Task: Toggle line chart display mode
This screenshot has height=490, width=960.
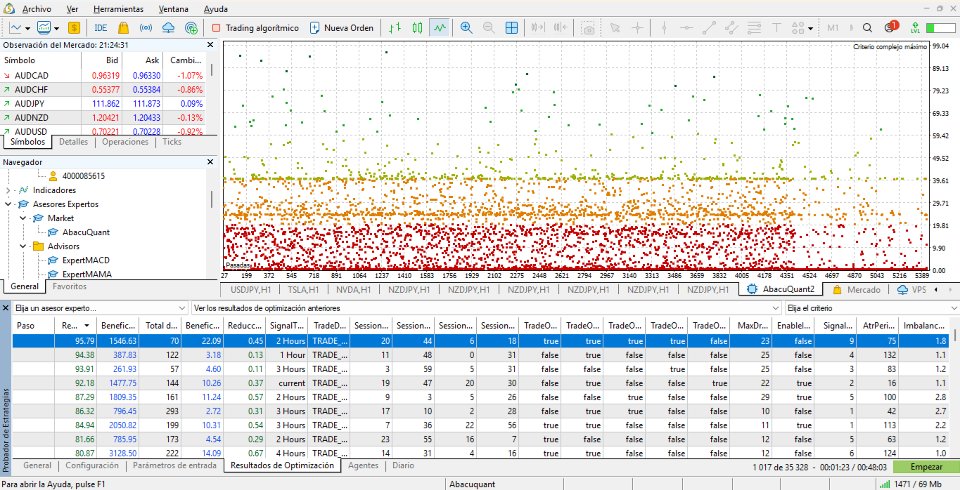Action: (440, 28)
